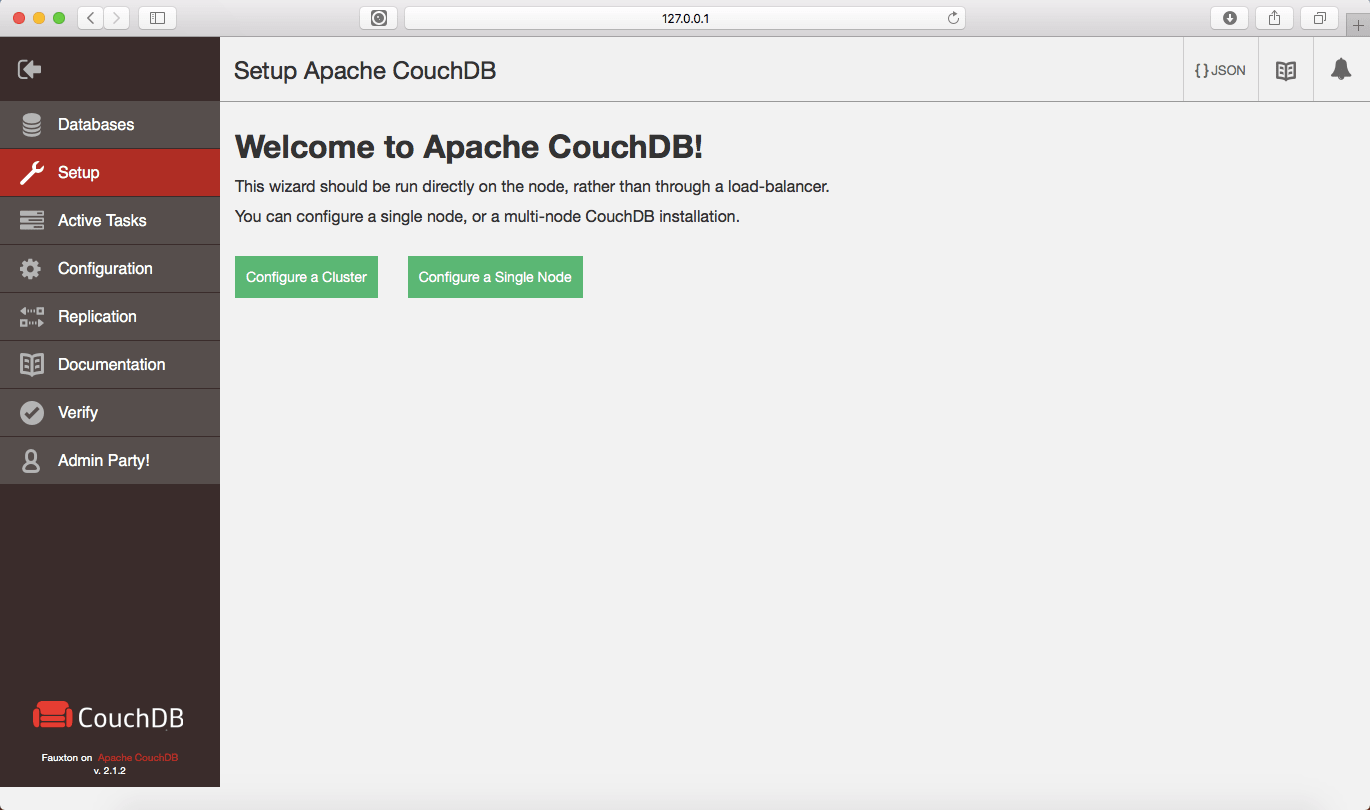Follow the Apache CouchDB footer link
The height and width of the screenshot is (810, 1370).
point(138,758)
